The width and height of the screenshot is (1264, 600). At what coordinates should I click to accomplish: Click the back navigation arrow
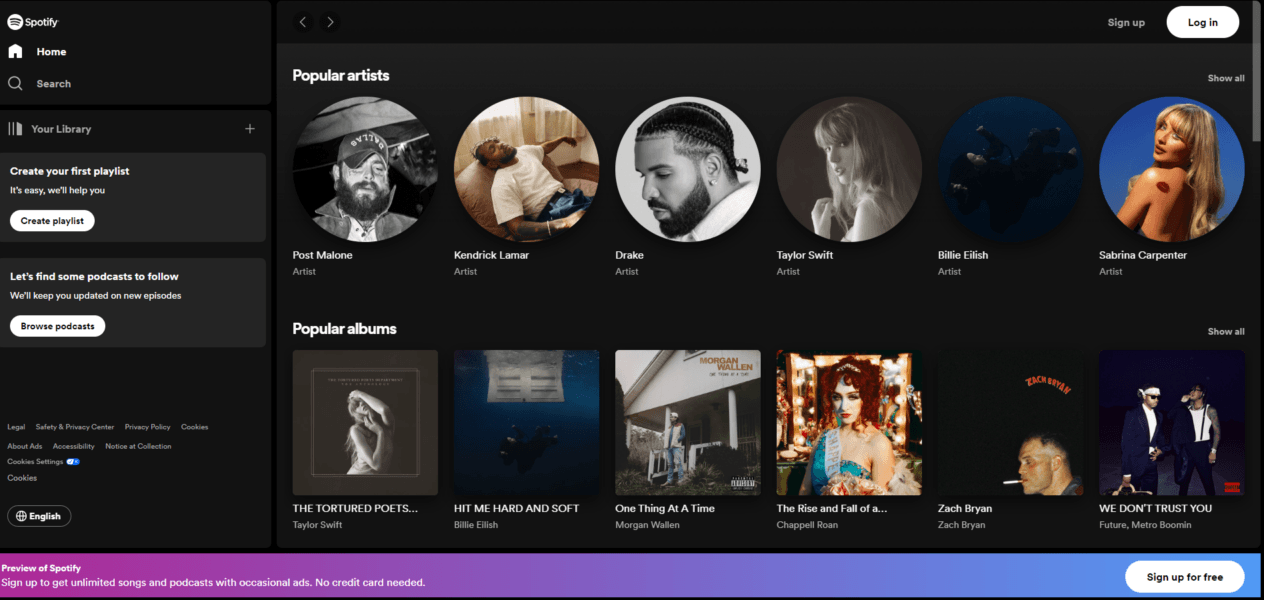click(x=303, y=21)
